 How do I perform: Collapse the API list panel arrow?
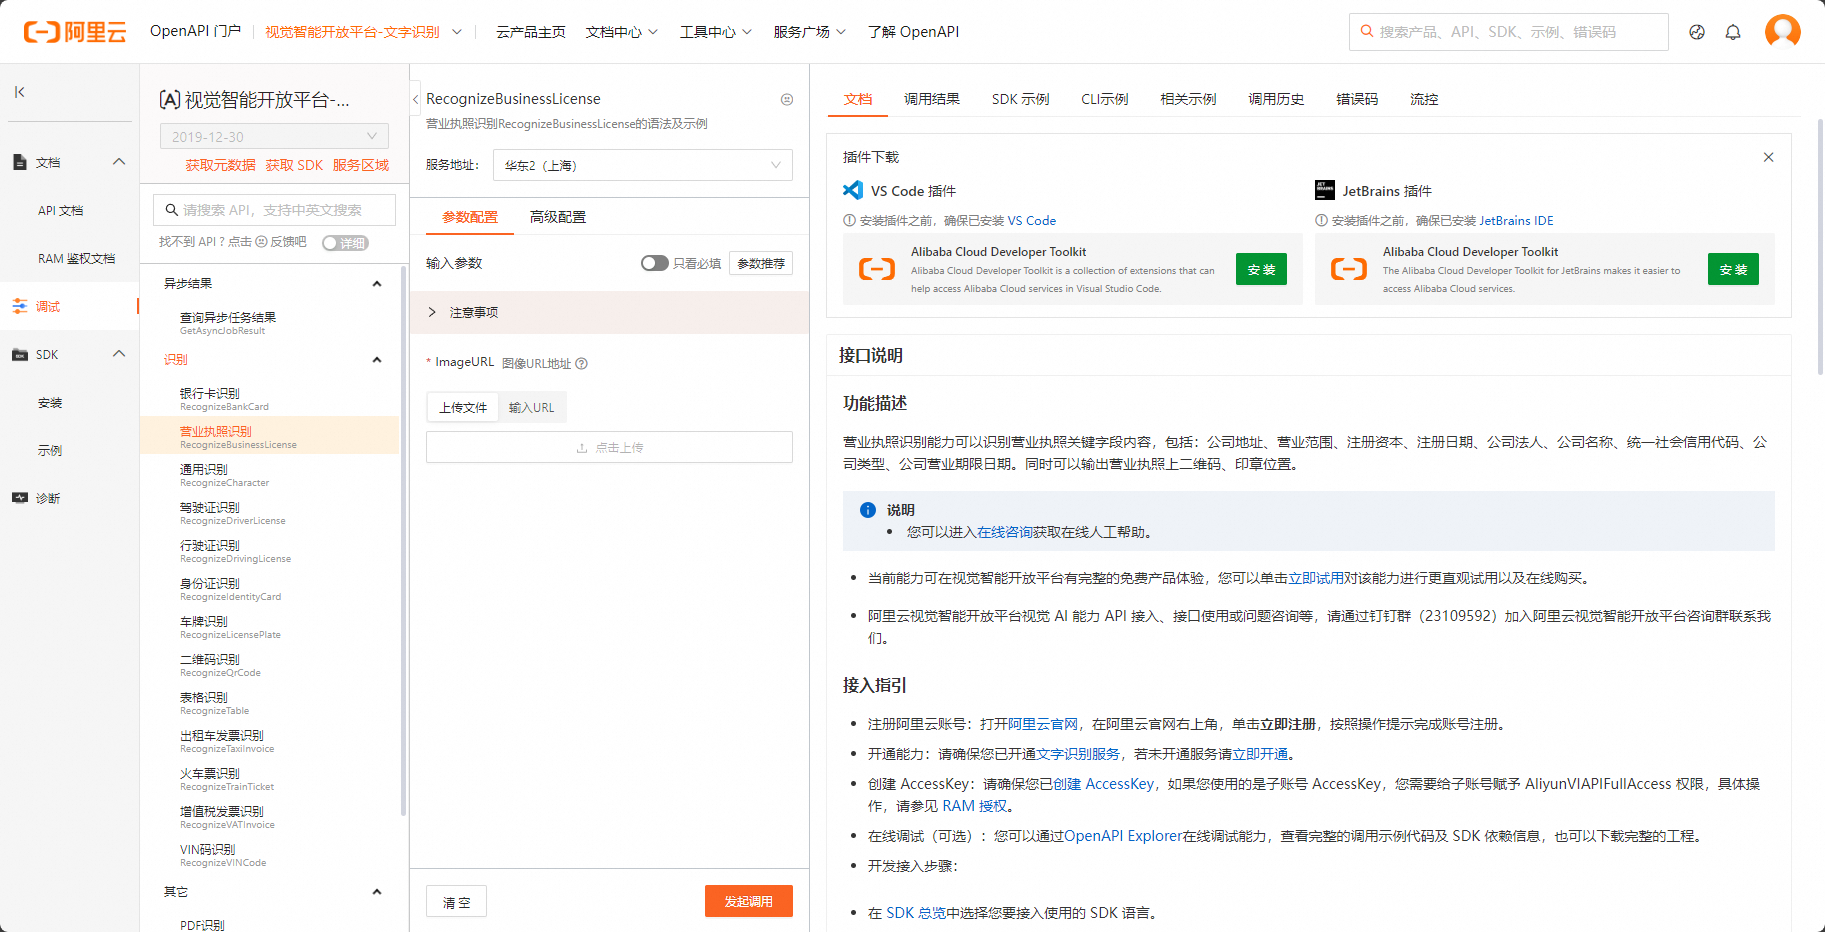[x=415, y=99]
